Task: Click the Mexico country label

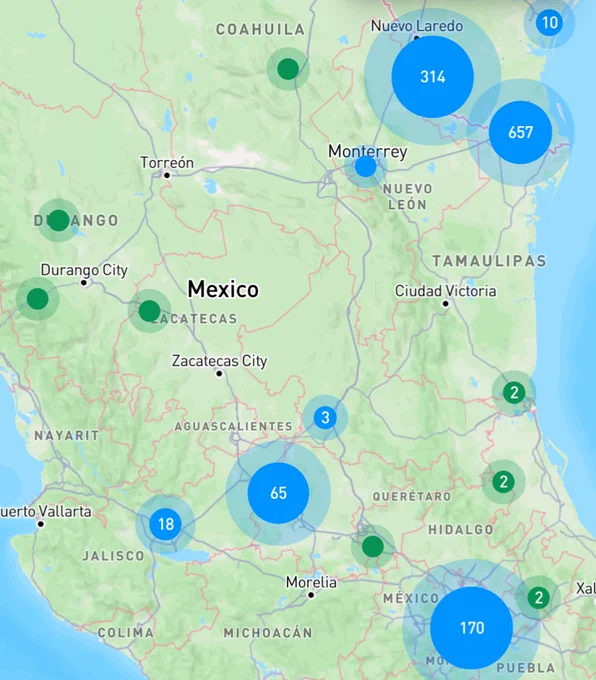Action: [223, 289]
